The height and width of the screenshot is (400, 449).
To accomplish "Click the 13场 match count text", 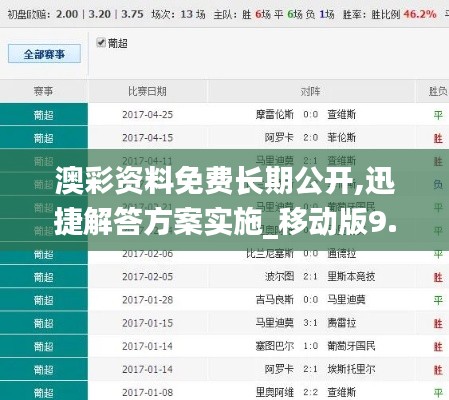I will (x=193, y=14).
